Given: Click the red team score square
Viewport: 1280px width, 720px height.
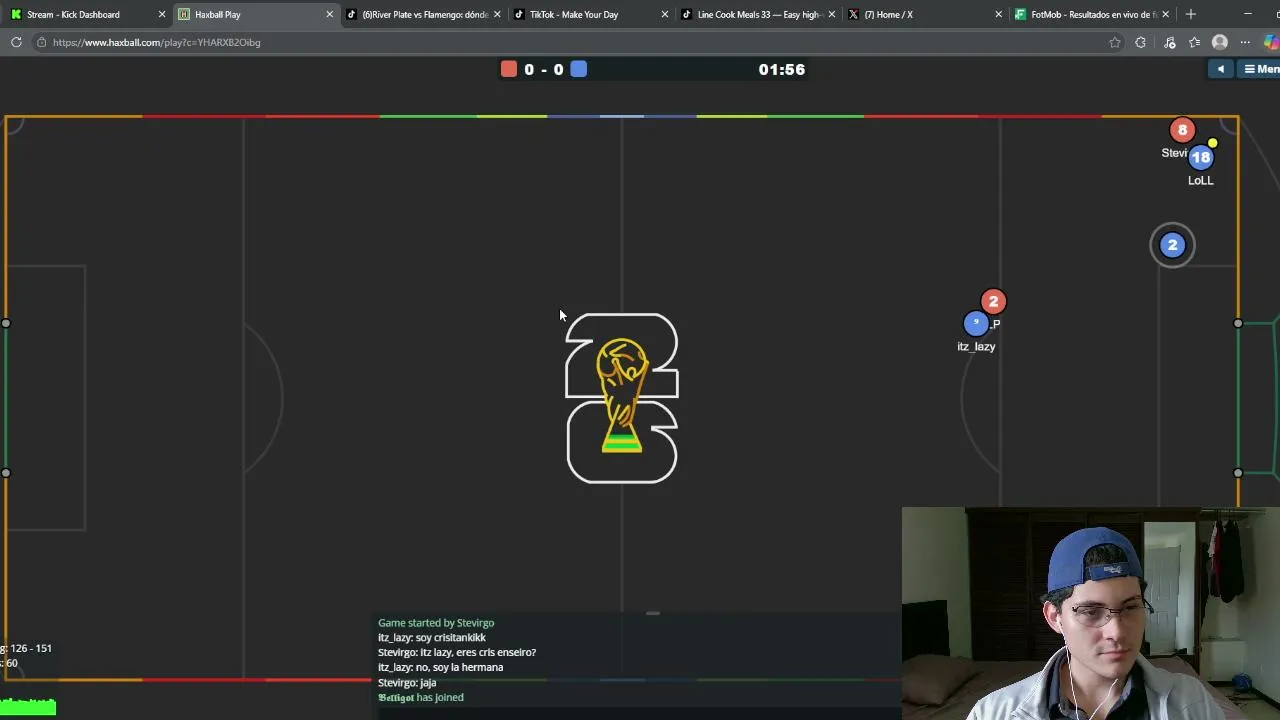Looking at the screenshot, I should (x=509, y=69).
